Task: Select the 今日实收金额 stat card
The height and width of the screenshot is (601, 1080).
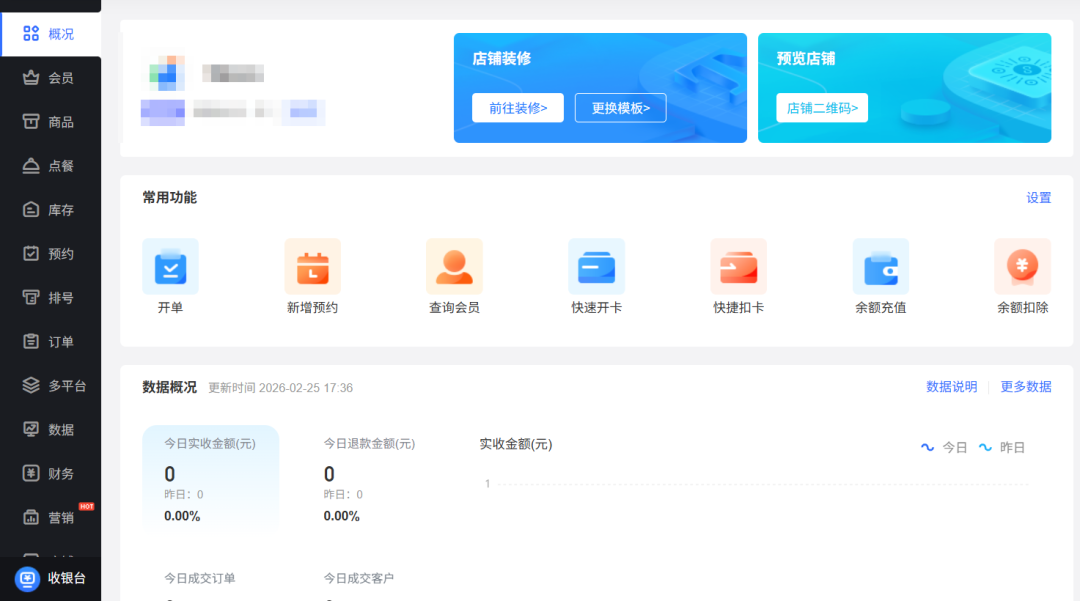Action: pyautogui.click(x=210, y=480)
